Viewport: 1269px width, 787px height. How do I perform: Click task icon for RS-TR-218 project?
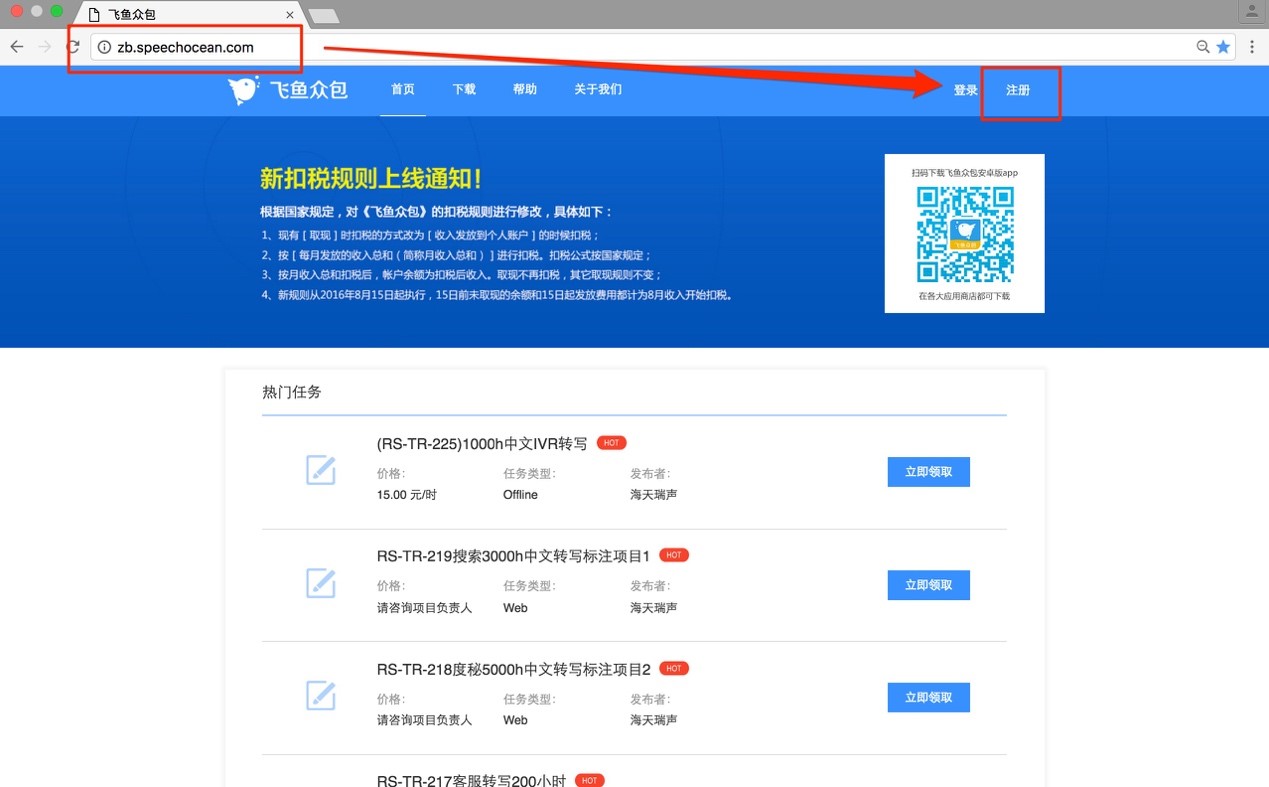(x=320, y=695)
